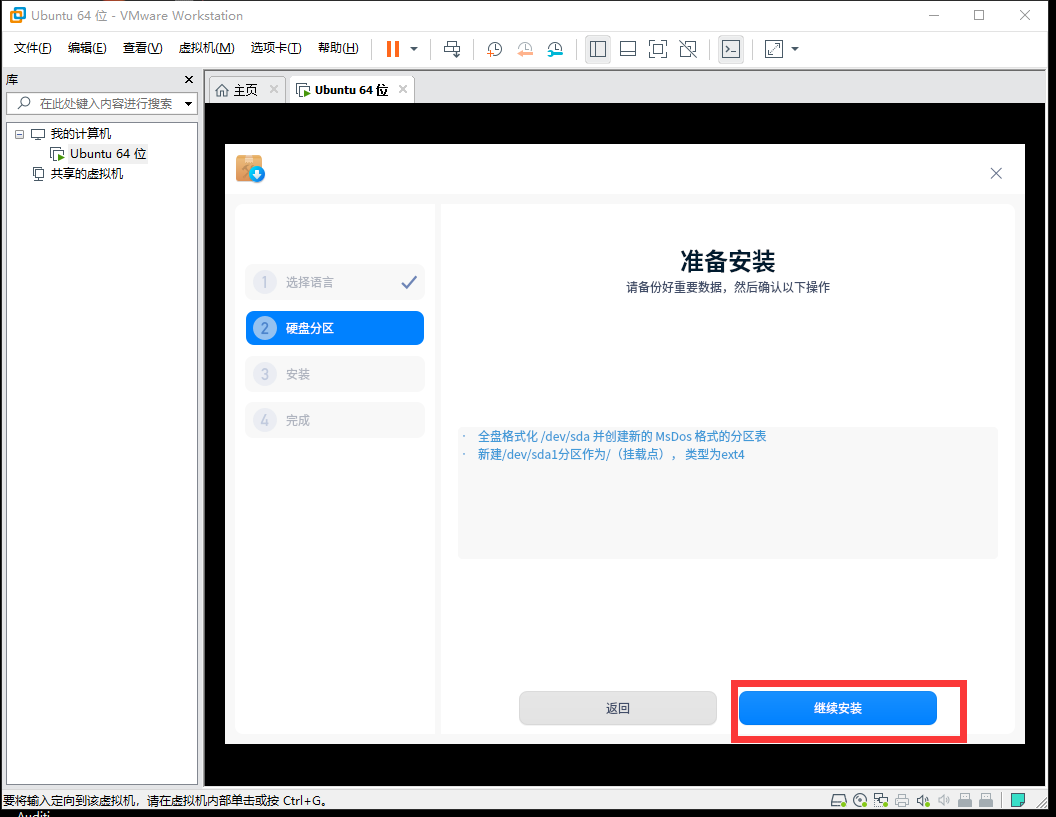
Task: Take a snapshot of this virtual machine
Action: click(x=494, y=48)
